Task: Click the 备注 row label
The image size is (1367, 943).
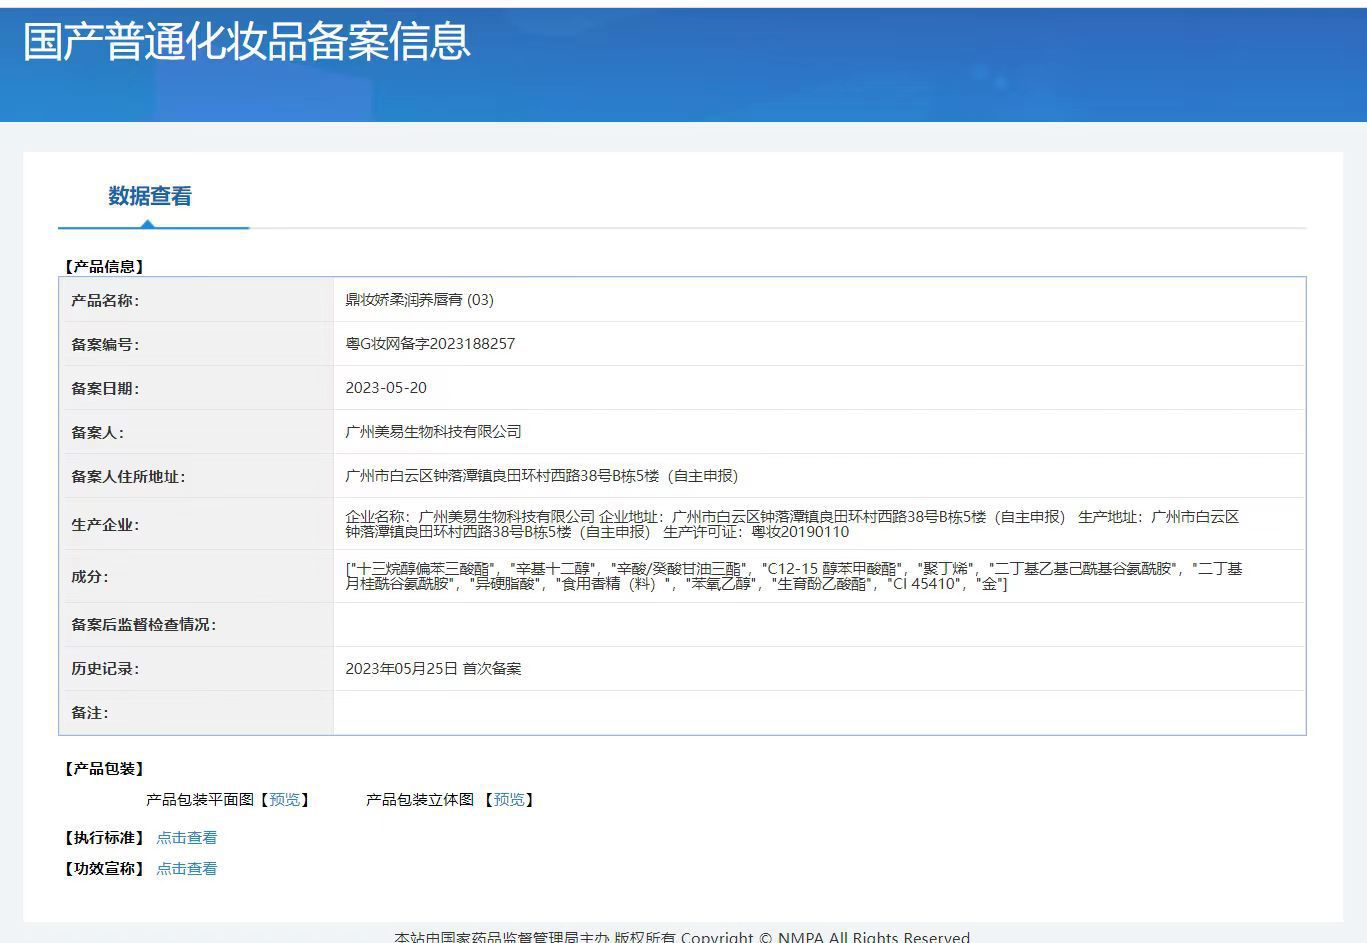Action: click(90, 713)
